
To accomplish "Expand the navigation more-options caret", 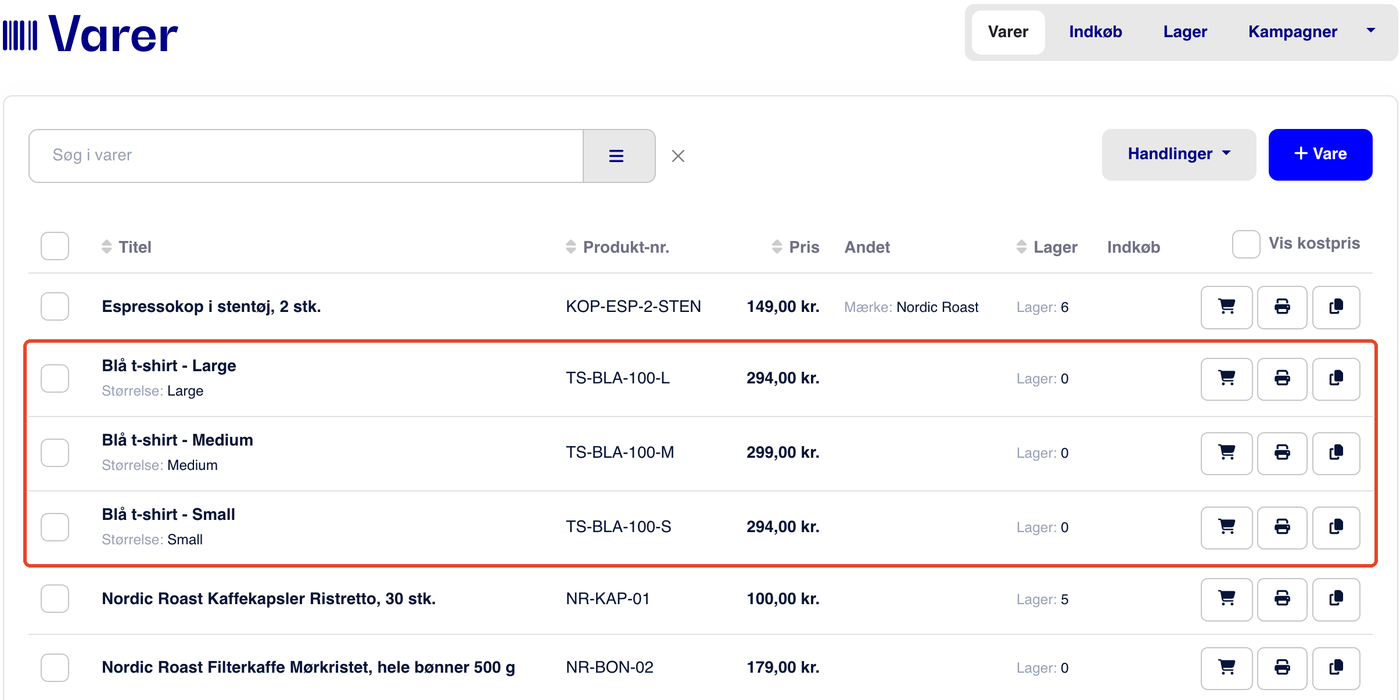I will point(1371,31).
